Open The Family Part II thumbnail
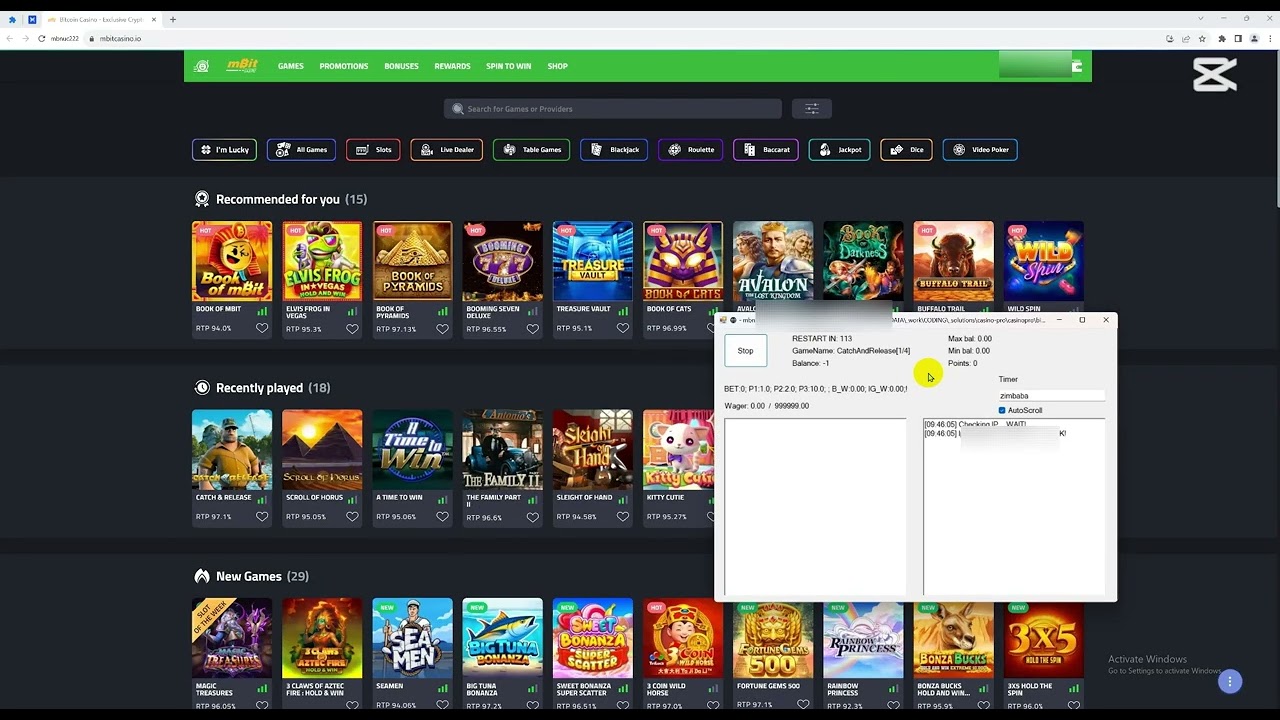The image size is (1280, 720). click(x=502, y=450)
